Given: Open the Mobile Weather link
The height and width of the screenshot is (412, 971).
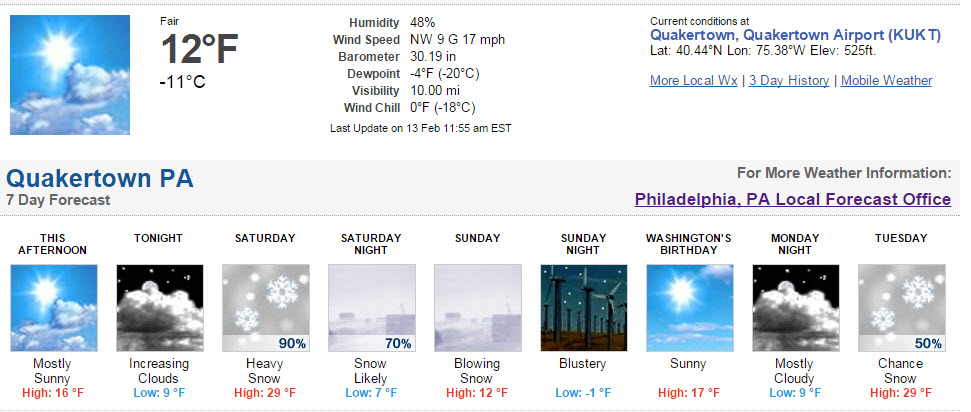Looking at the screenshot, I should pyautogui.click(x=886, y=81).
